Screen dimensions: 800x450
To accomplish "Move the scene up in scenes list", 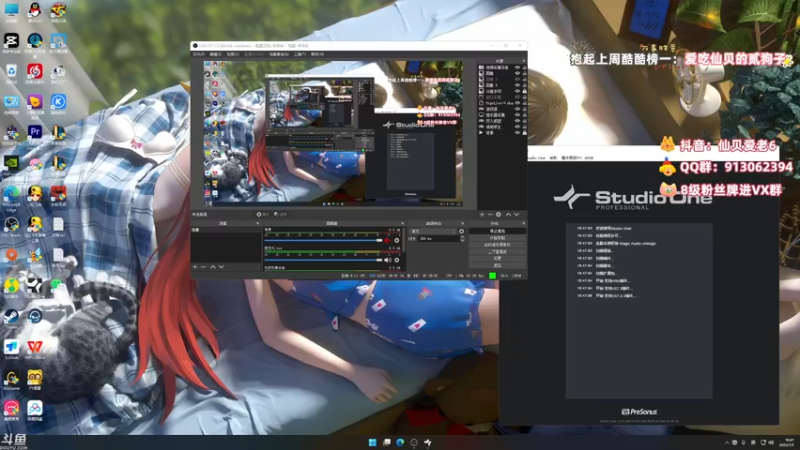I will click(213, 267).
